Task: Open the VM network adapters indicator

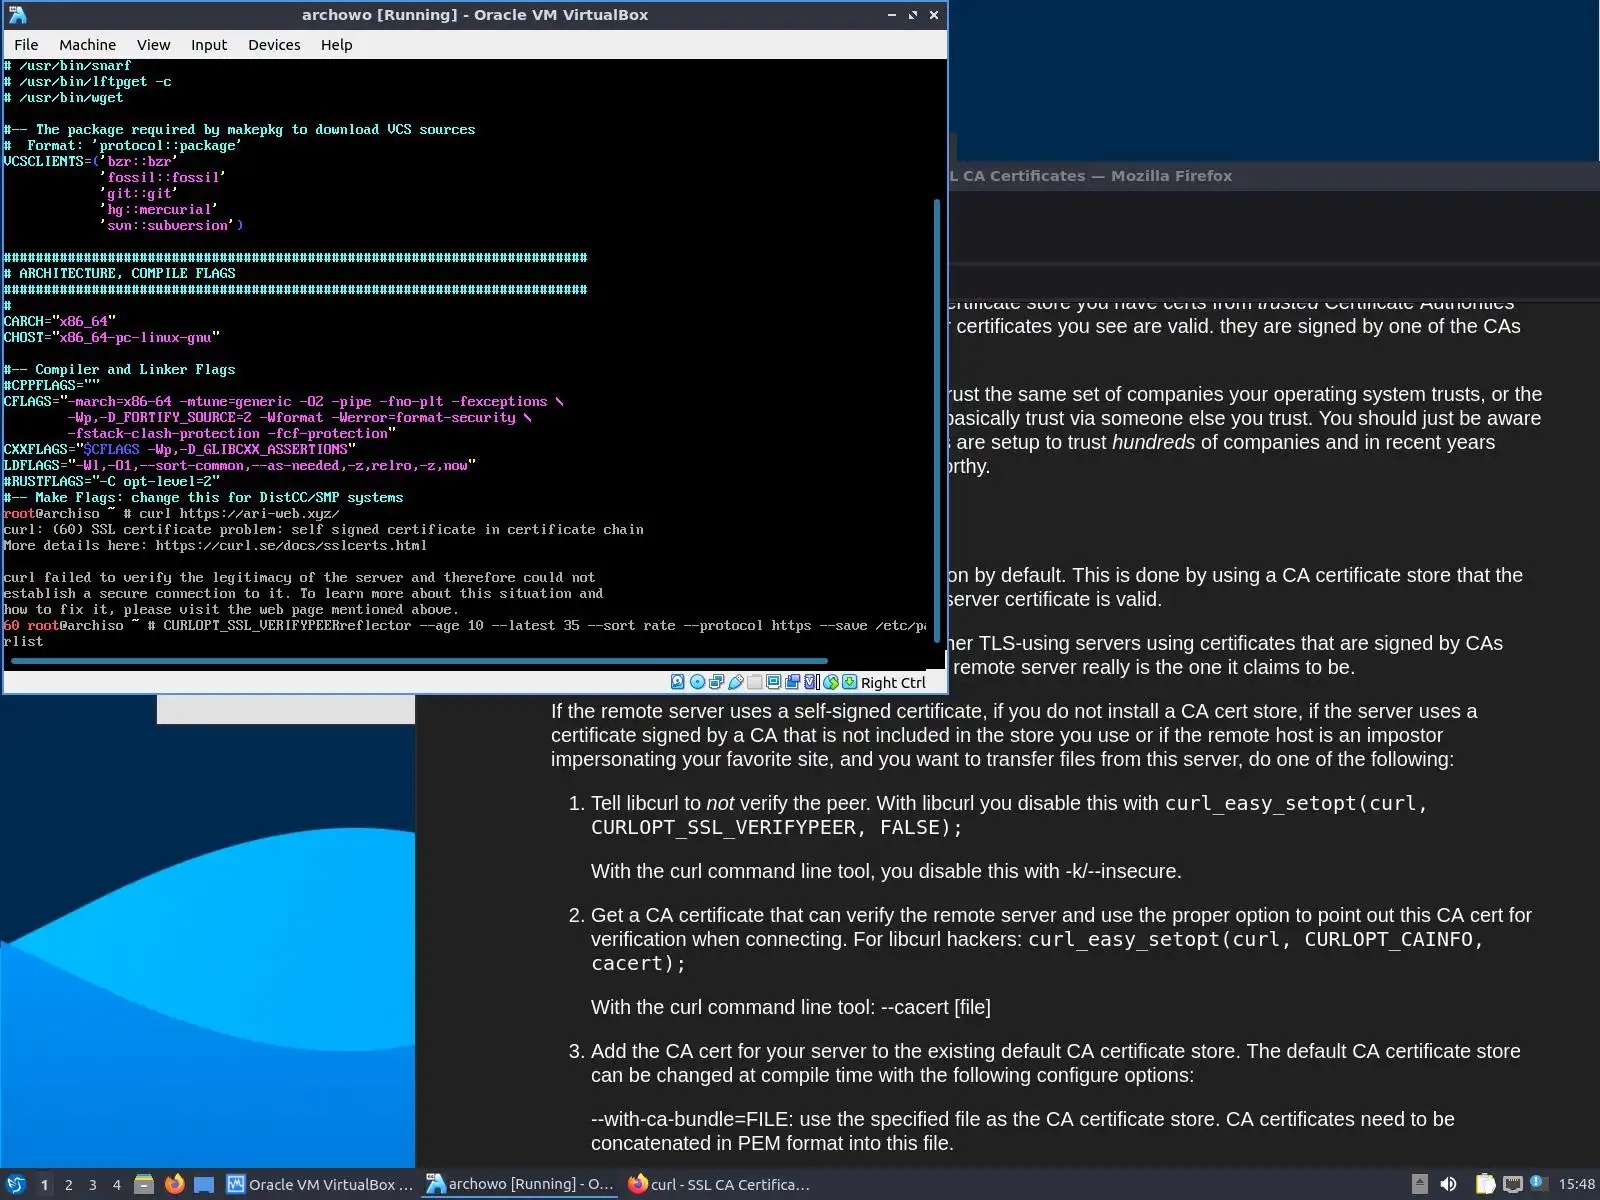Action: point(716,682)
